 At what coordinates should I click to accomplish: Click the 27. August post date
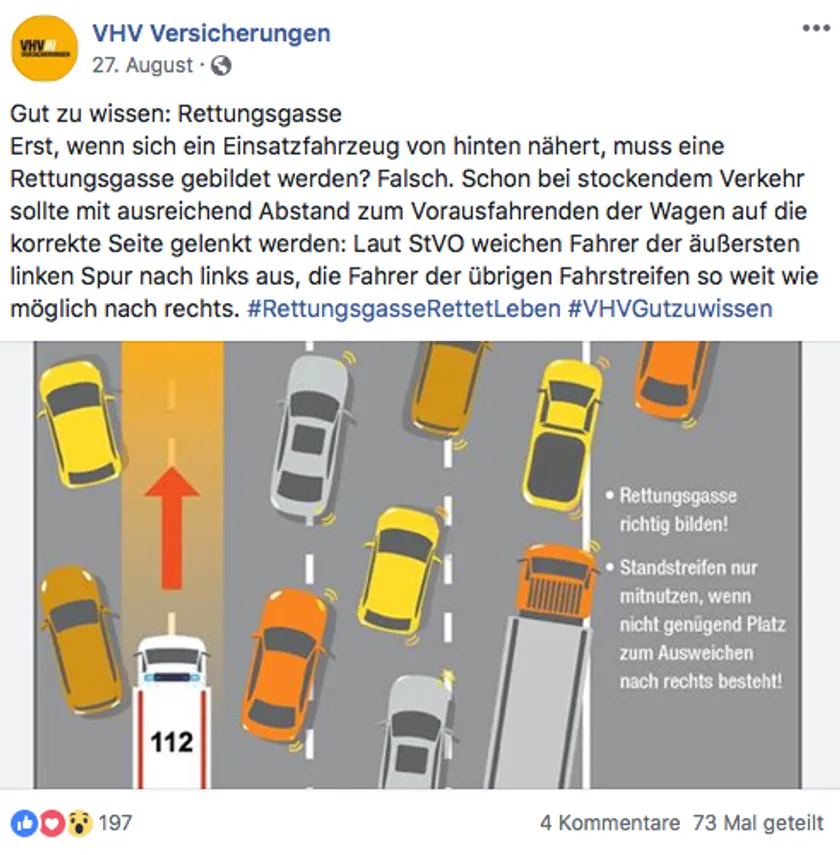(x=142, y=65)
